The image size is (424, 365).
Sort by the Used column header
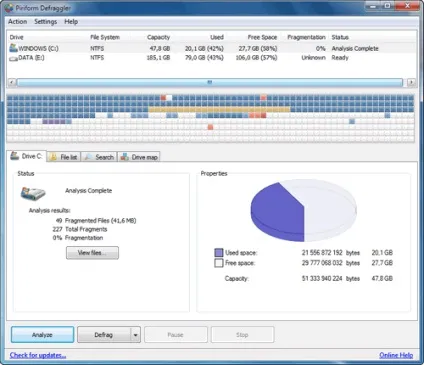click(217, 37)
